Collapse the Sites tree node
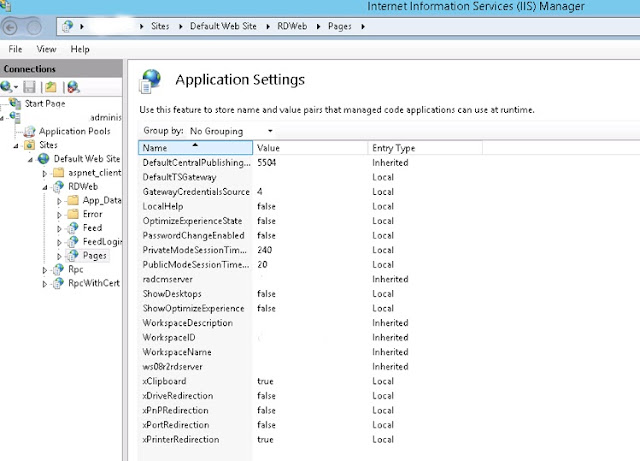The width and height of the screenshot is (640, 461). point(16,146)
